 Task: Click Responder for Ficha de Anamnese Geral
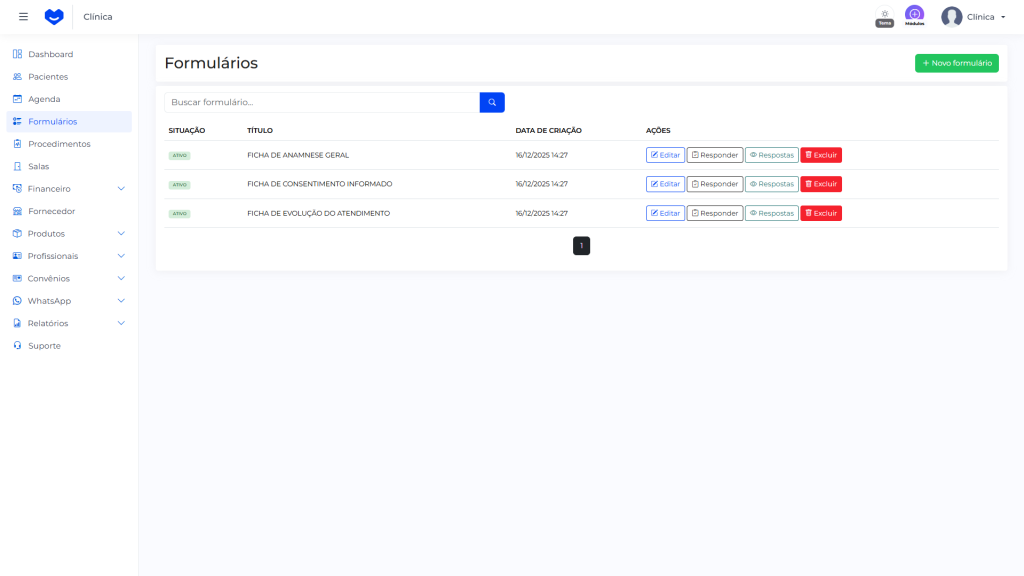click(x=714, y=155)
